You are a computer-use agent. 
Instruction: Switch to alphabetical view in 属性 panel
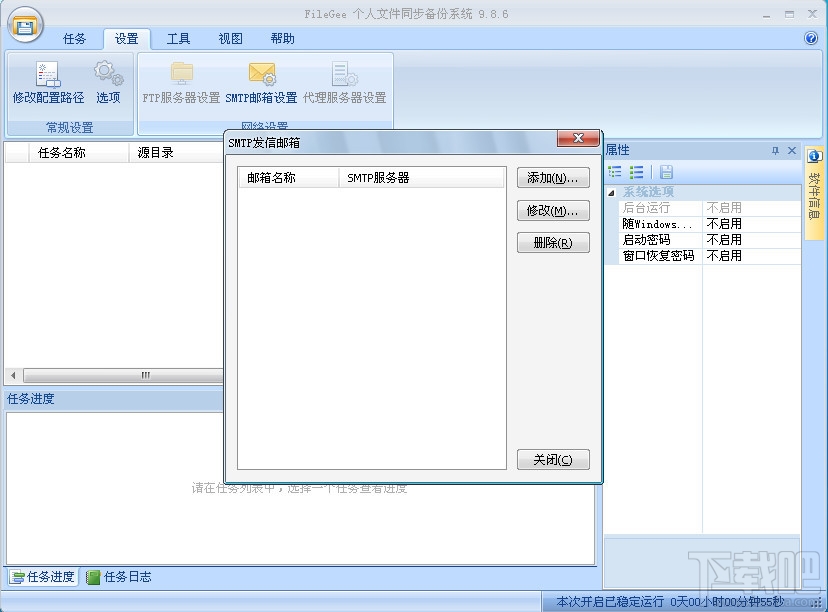point(636,171)
